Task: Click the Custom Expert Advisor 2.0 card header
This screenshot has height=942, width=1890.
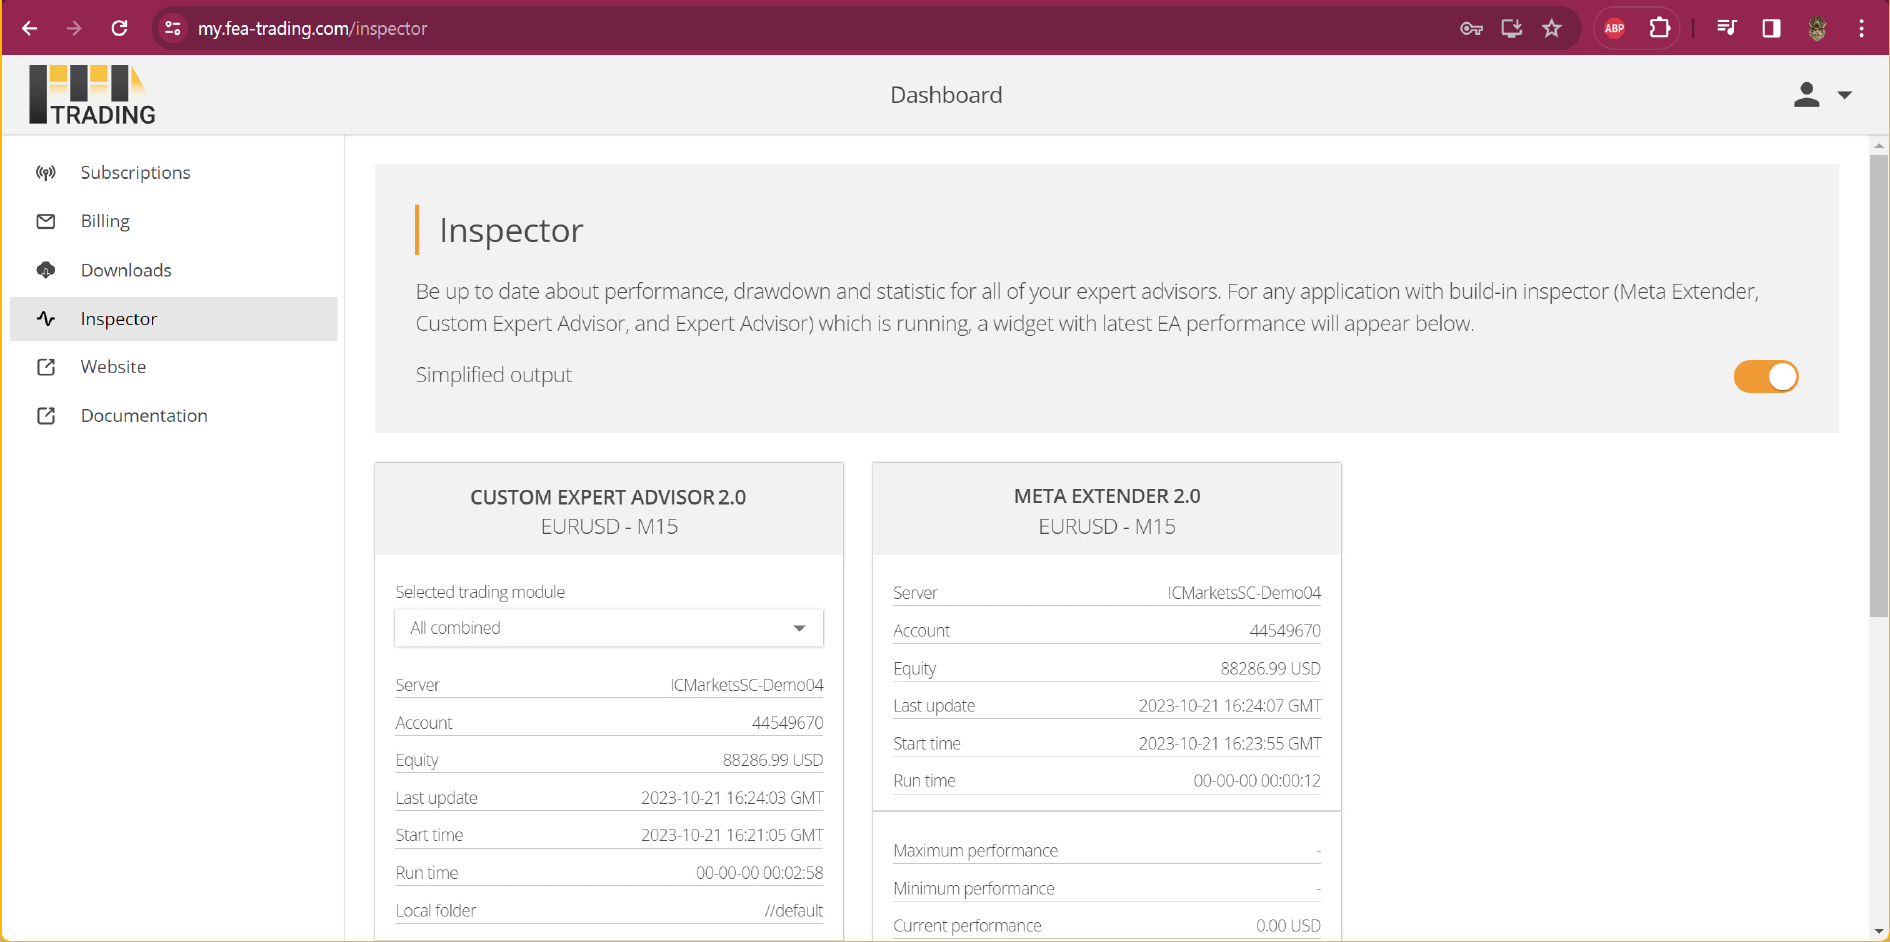Action: (x=609, y=510)
